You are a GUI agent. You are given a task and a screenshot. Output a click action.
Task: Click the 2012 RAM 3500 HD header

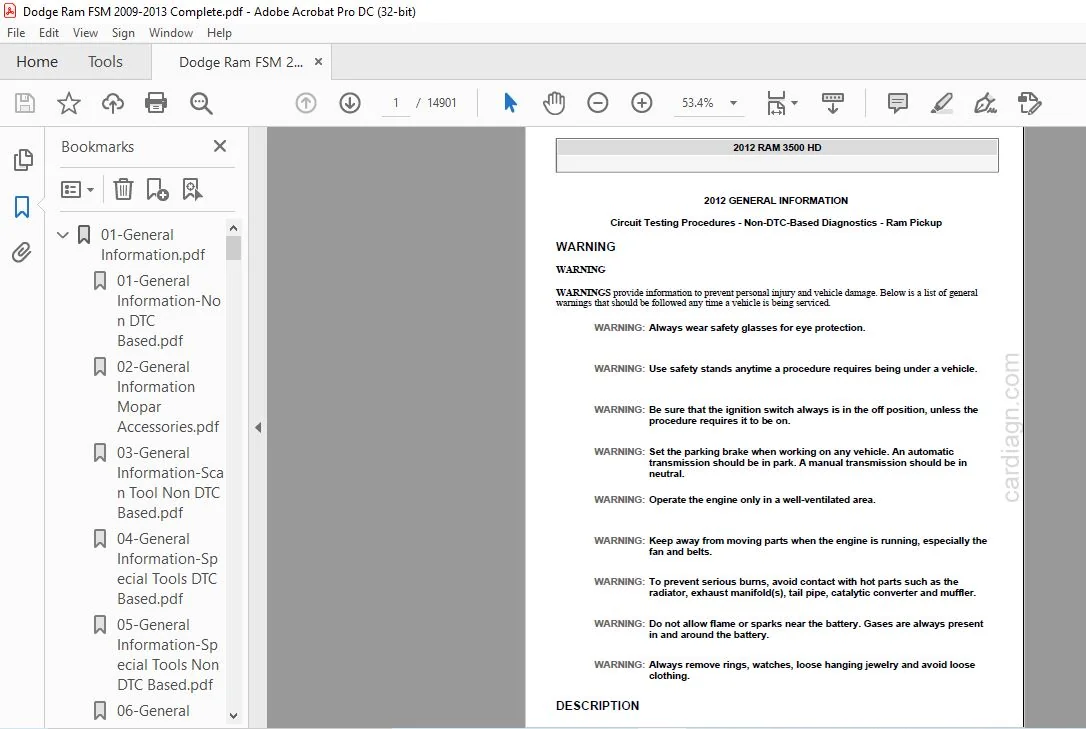click(x=776, y=147)
